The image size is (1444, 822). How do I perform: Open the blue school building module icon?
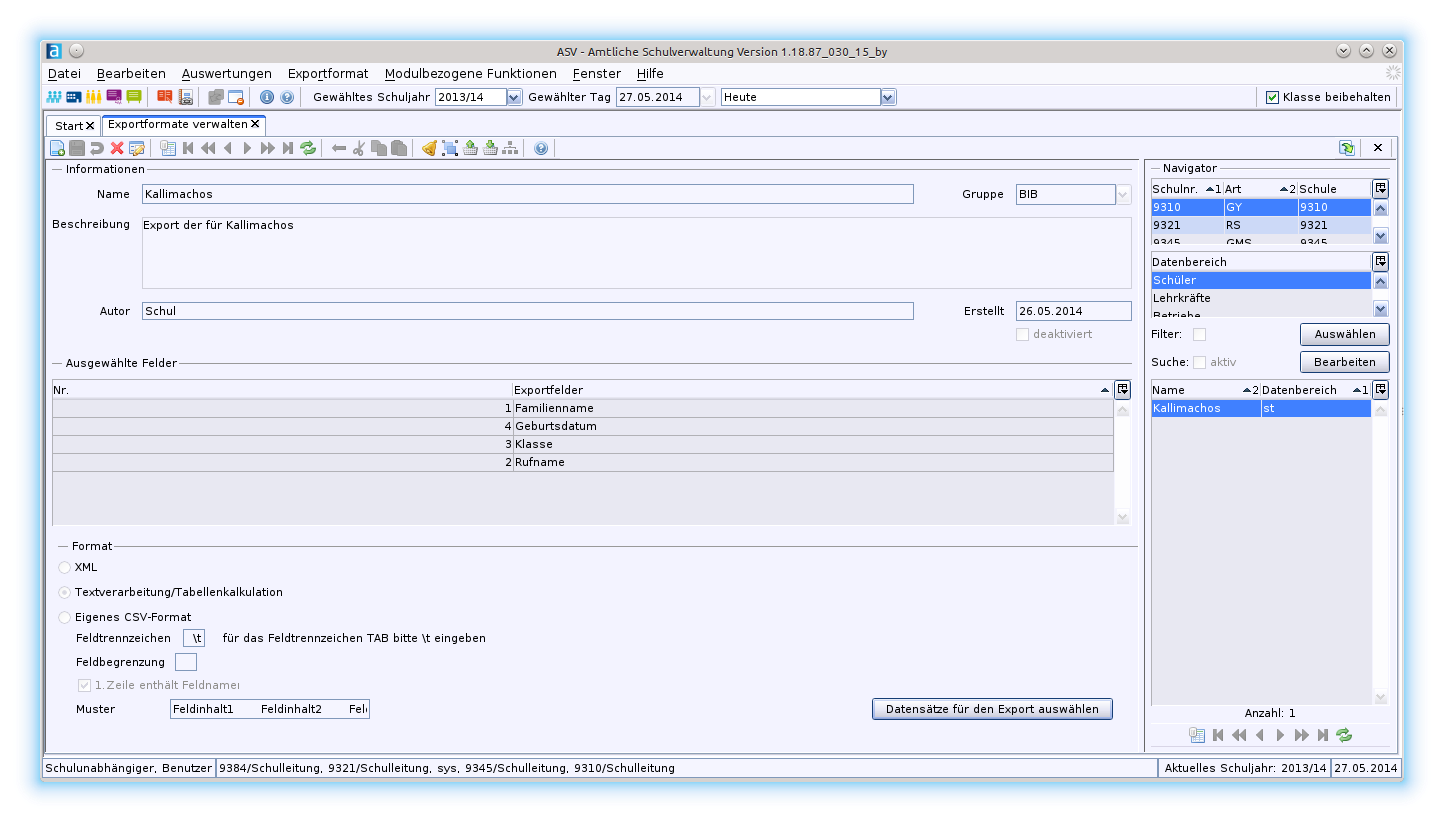pyautogui.click(x=74, y=97)
